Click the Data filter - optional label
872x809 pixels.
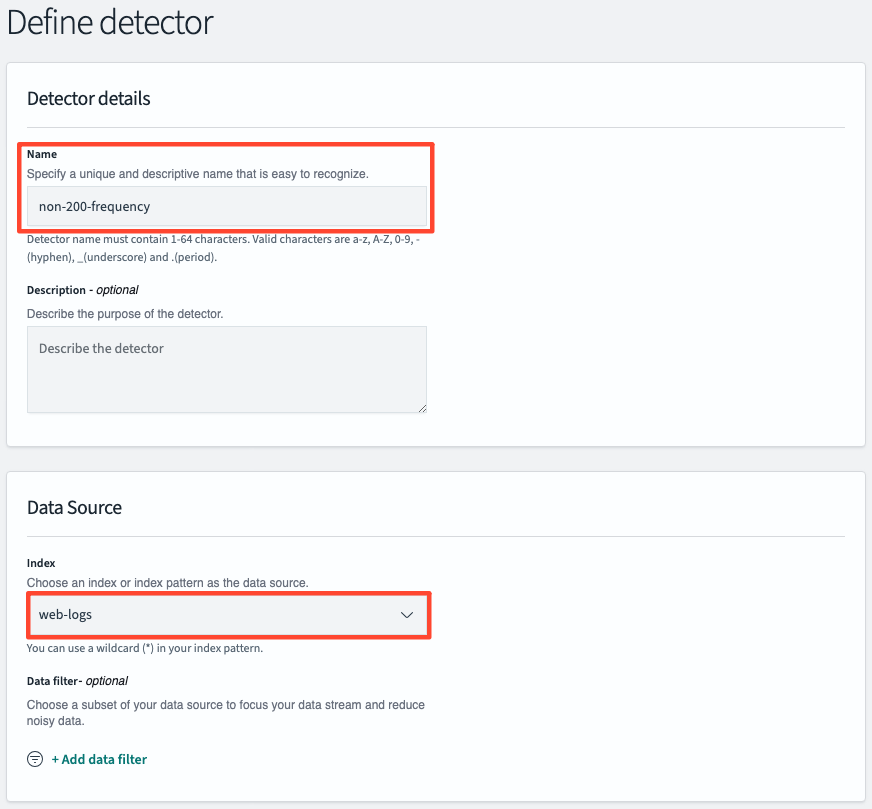click(x=77, y=681)
